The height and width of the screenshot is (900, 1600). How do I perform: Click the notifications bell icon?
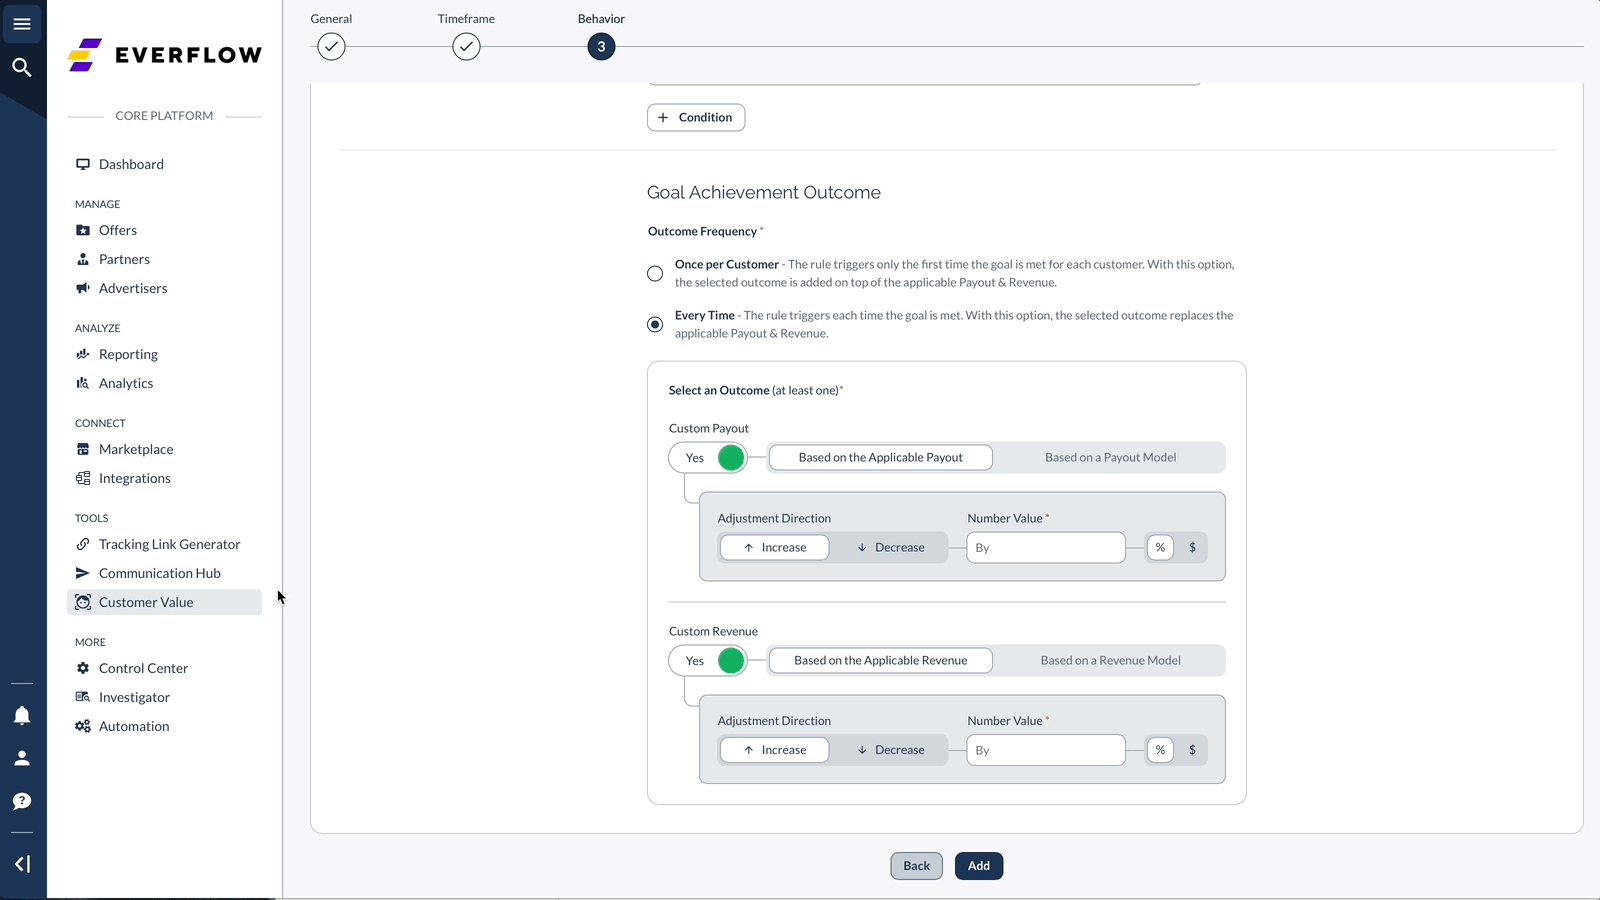tap(22, 715)
